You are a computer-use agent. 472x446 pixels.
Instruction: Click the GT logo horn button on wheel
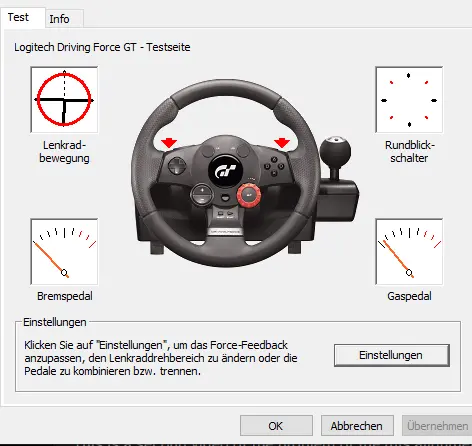[226, 171]
